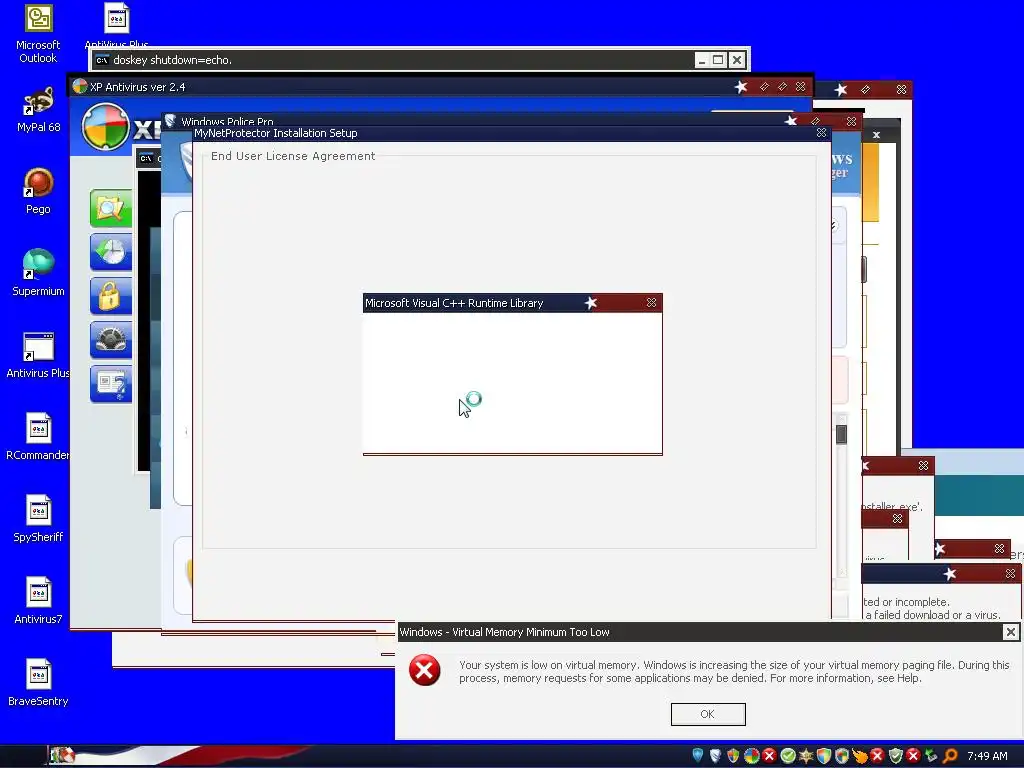Close the Windows Police Pro window
1024x768 pixels.
[x=851, y=121]
